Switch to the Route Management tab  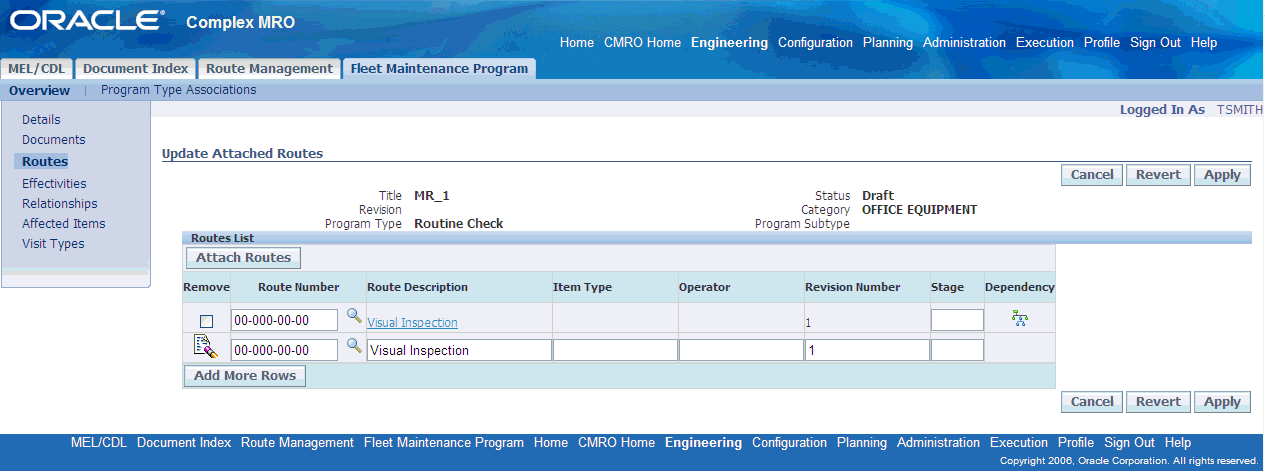click(268, 68)
